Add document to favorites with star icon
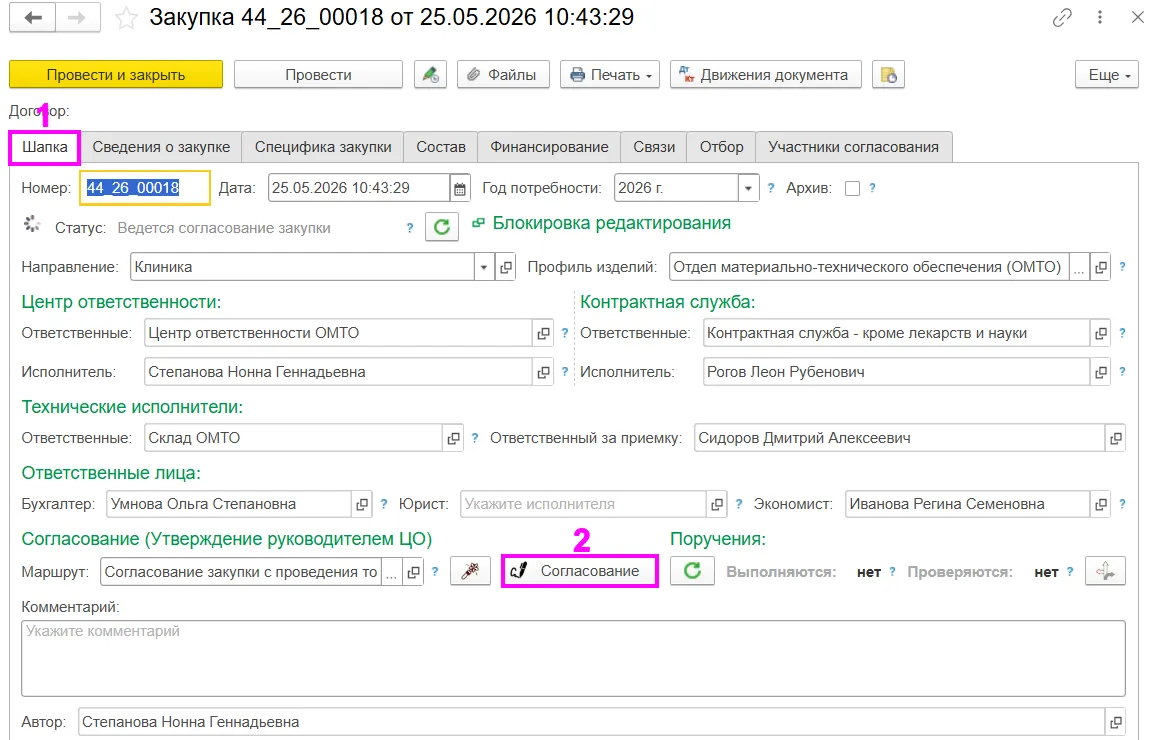Screen dimensions: 1150x740 point(126,18)
